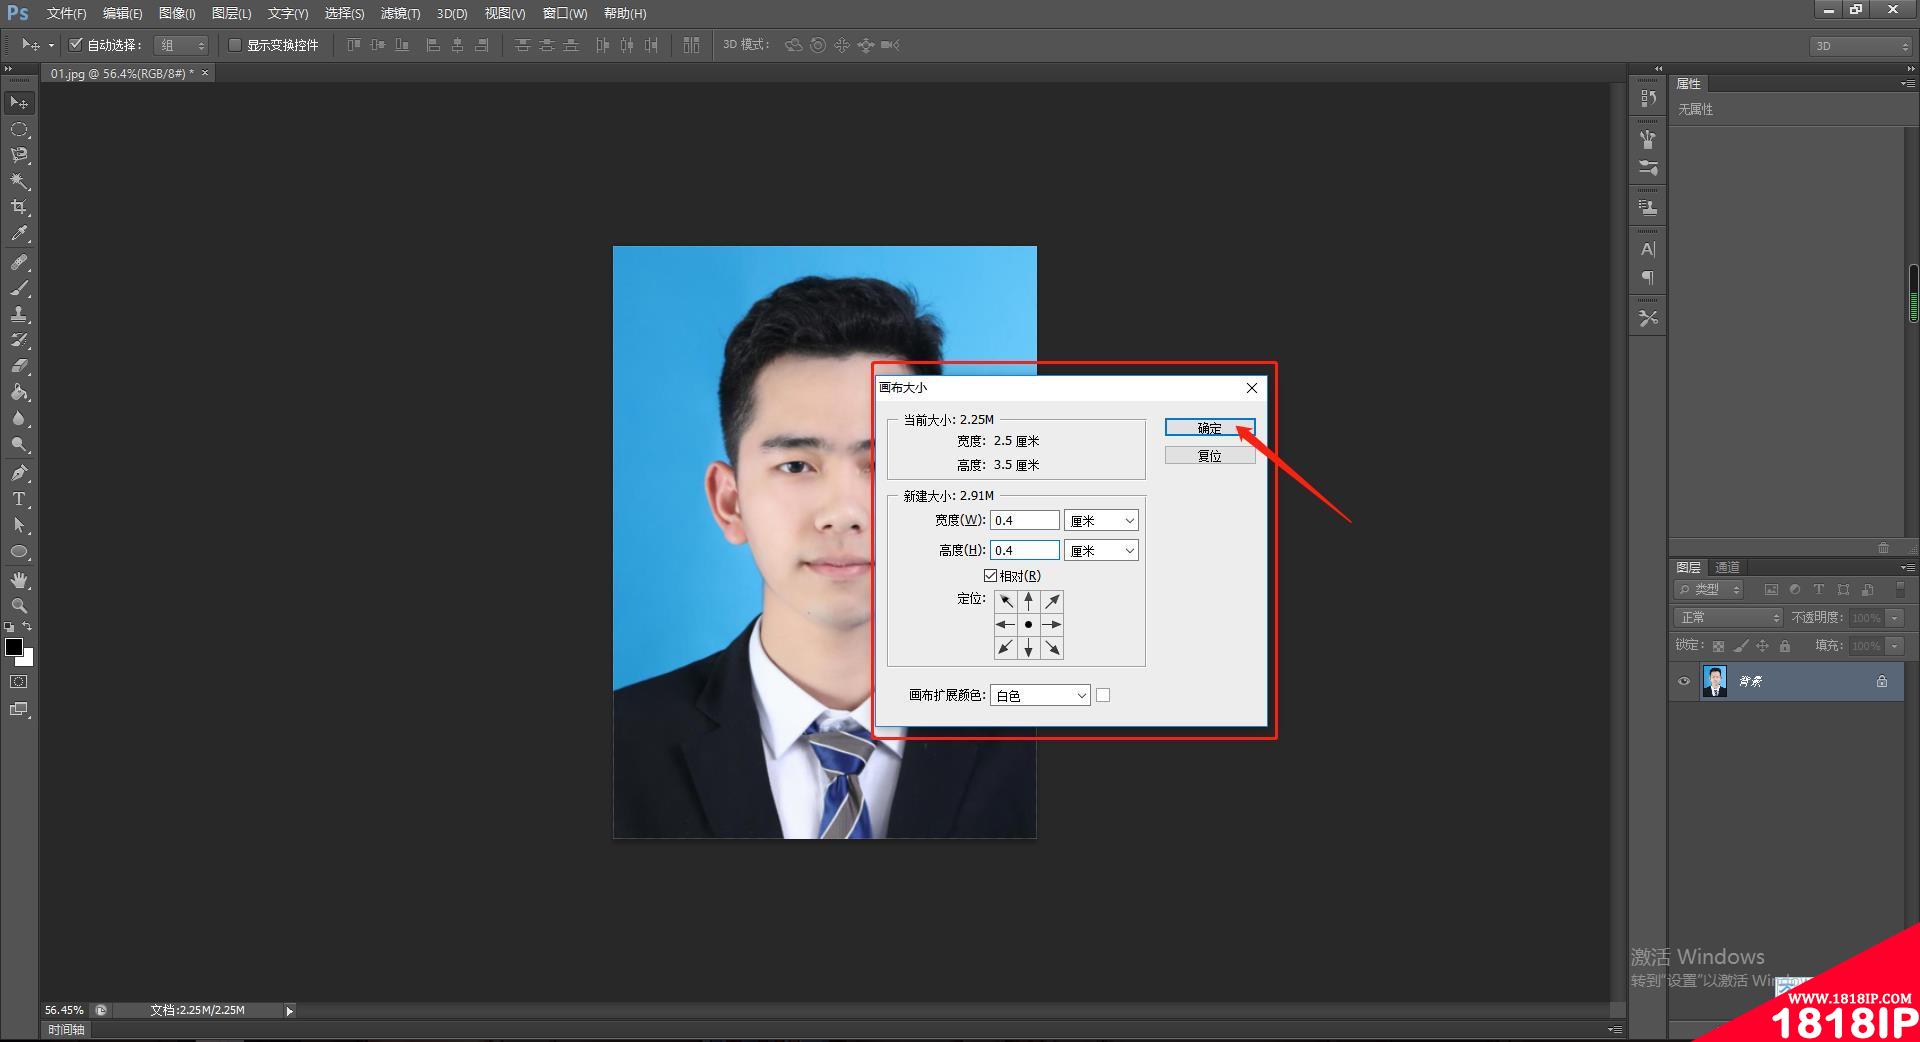Image resolution: width=1920 pixels, height=1042 pixels.
Task: Open the 文件(F) menu
Action: (x=66, y=13)
